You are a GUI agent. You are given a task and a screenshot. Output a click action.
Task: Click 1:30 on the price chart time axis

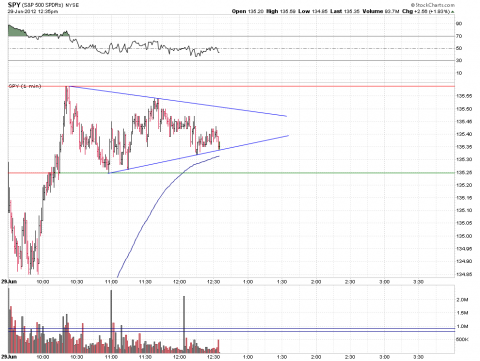(x=282, y=282)
